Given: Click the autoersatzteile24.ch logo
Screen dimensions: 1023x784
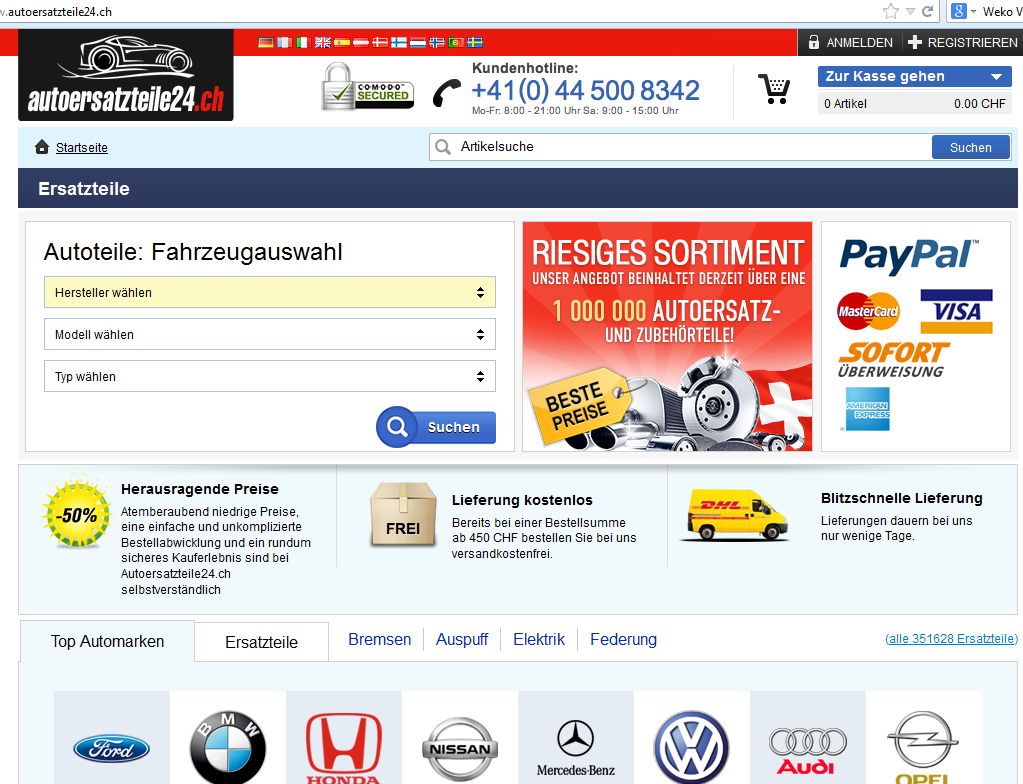Looking at the screenshot, I should 126,75.
